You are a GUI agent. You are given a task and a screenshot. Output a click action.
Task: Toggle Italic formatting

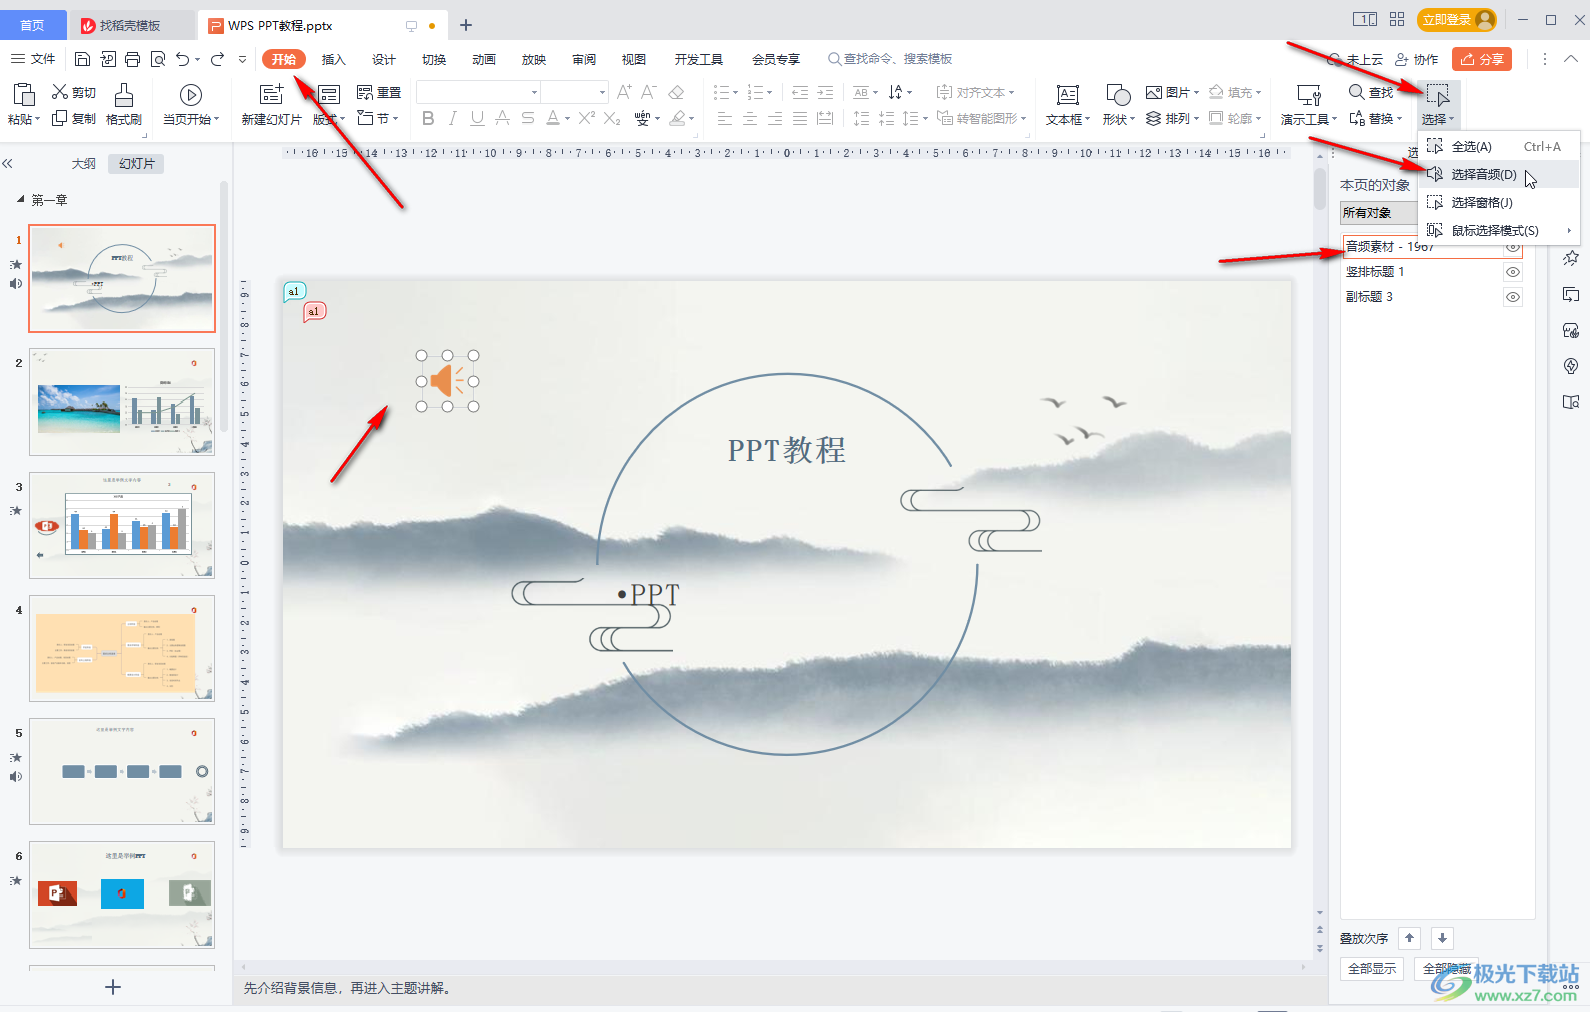click(x=453, y=118)
